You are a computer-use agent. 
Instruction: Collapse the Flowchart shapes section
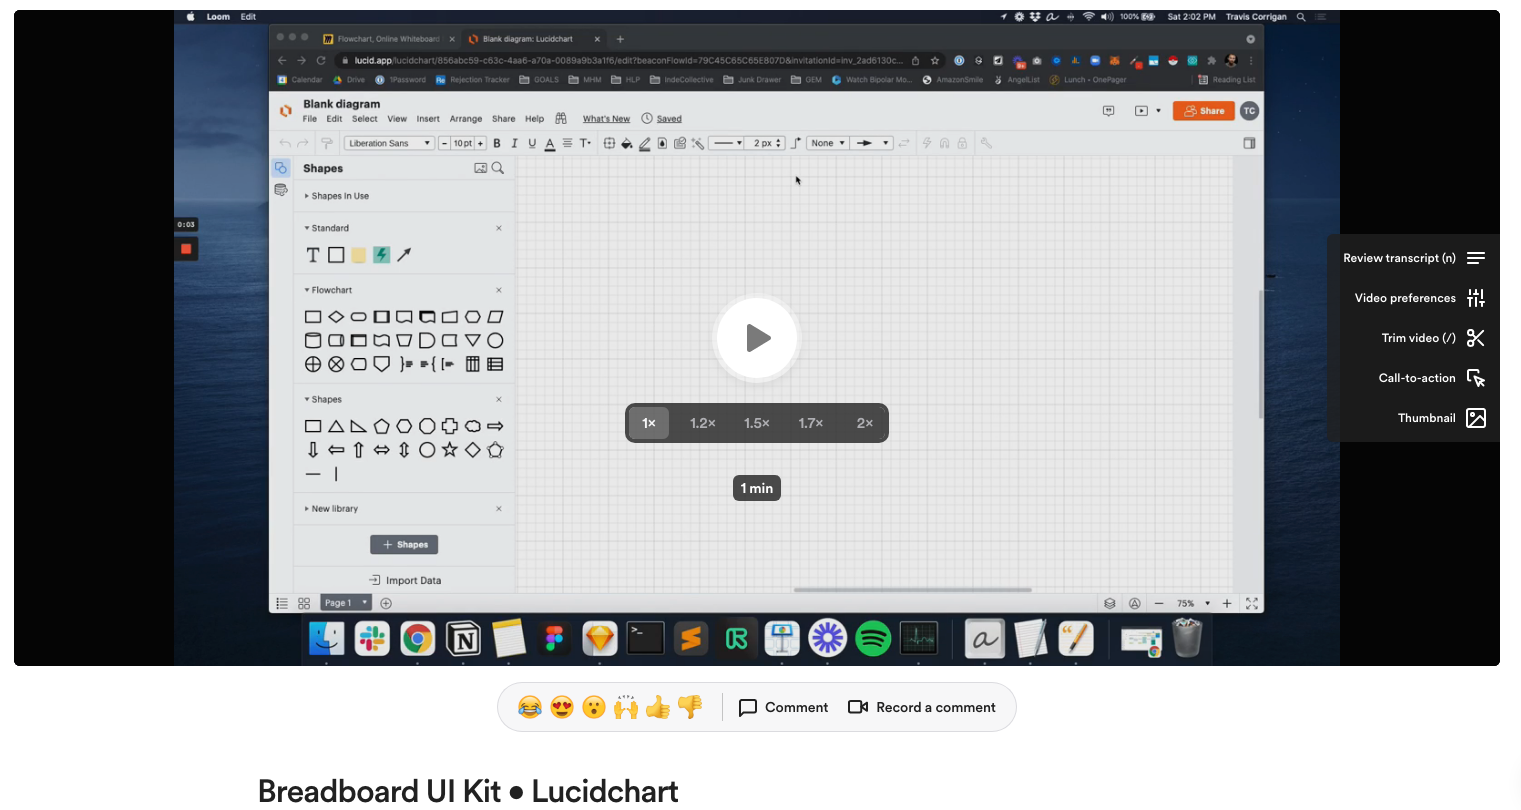click(x=328, y=290)
